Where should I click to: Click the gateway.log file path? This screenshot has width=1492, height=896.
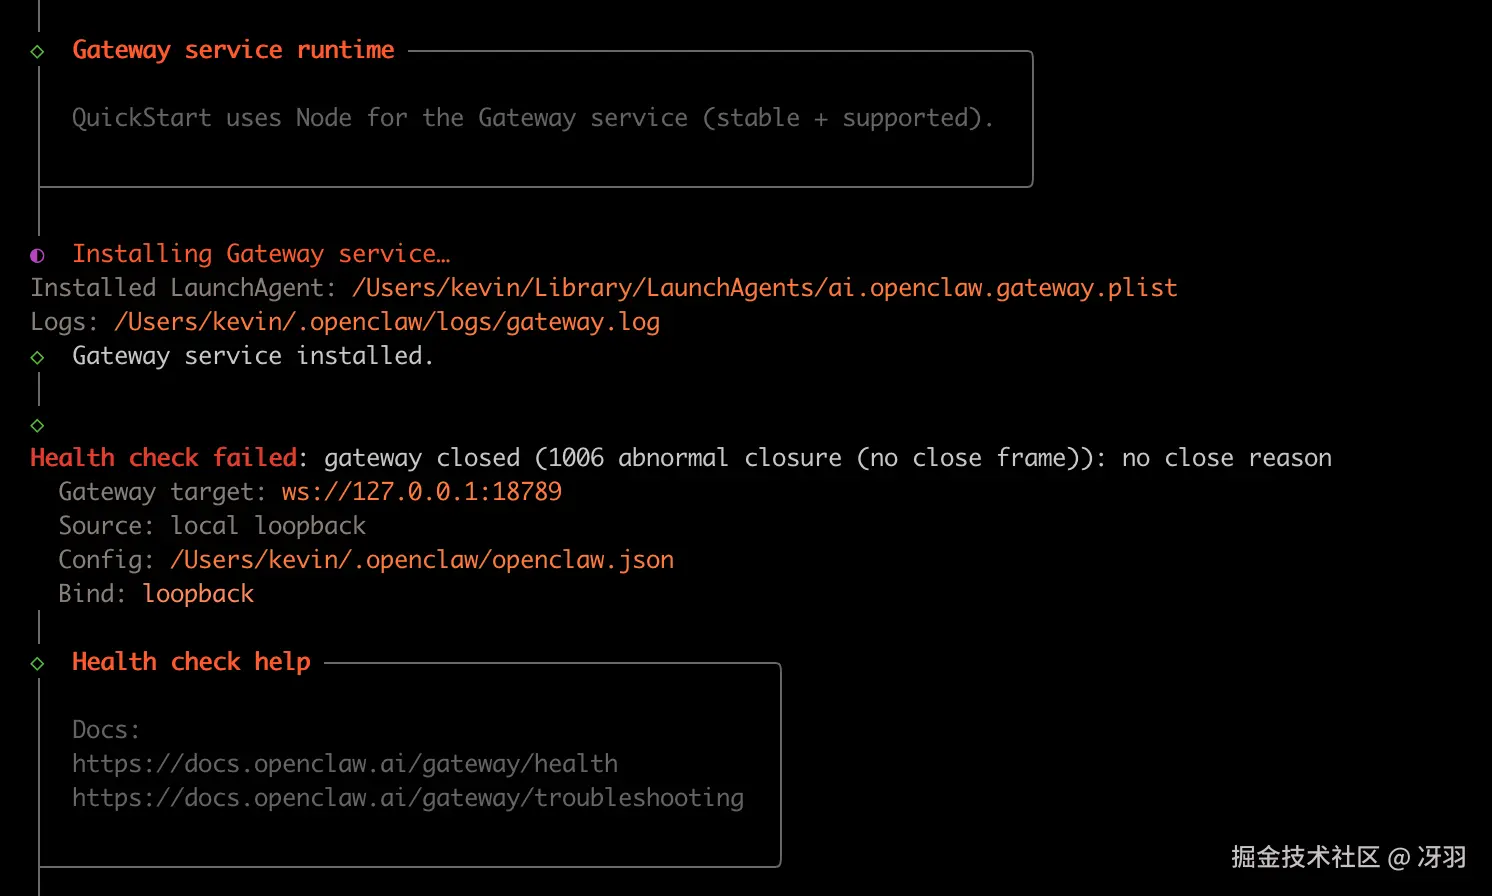[386, 322]
